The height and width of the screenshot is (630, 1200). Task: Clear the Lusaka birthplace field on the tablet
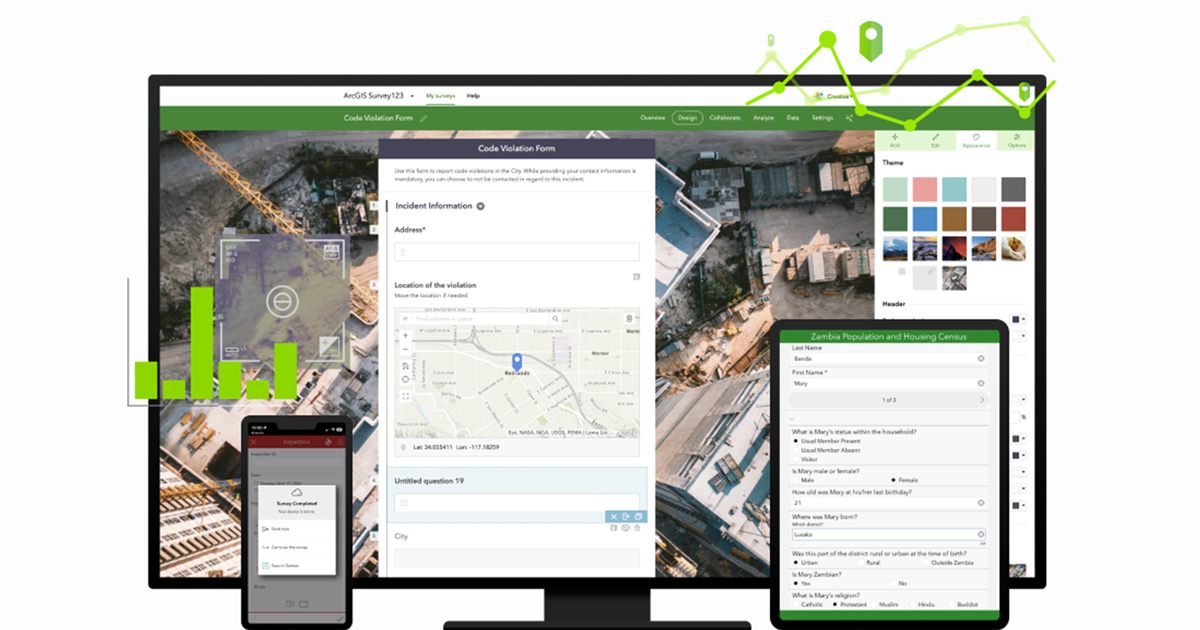tap(981, 535)
